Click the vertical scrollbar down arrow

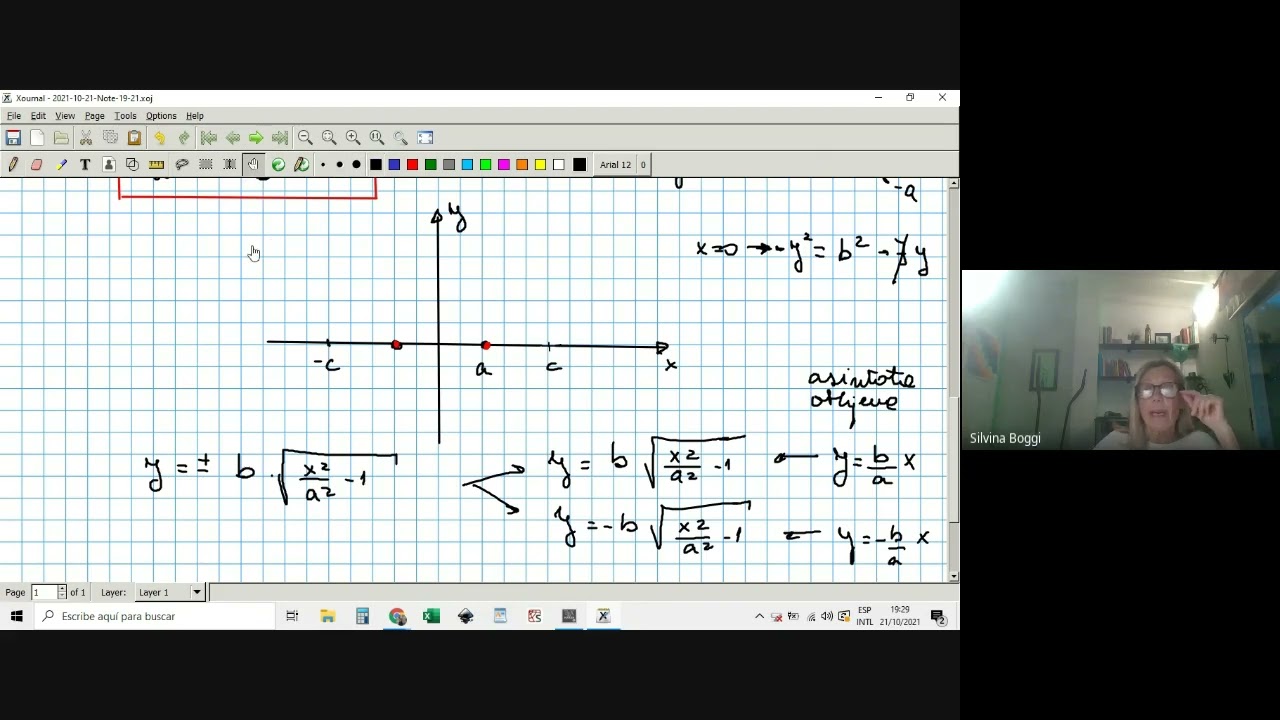pos(954,576)
